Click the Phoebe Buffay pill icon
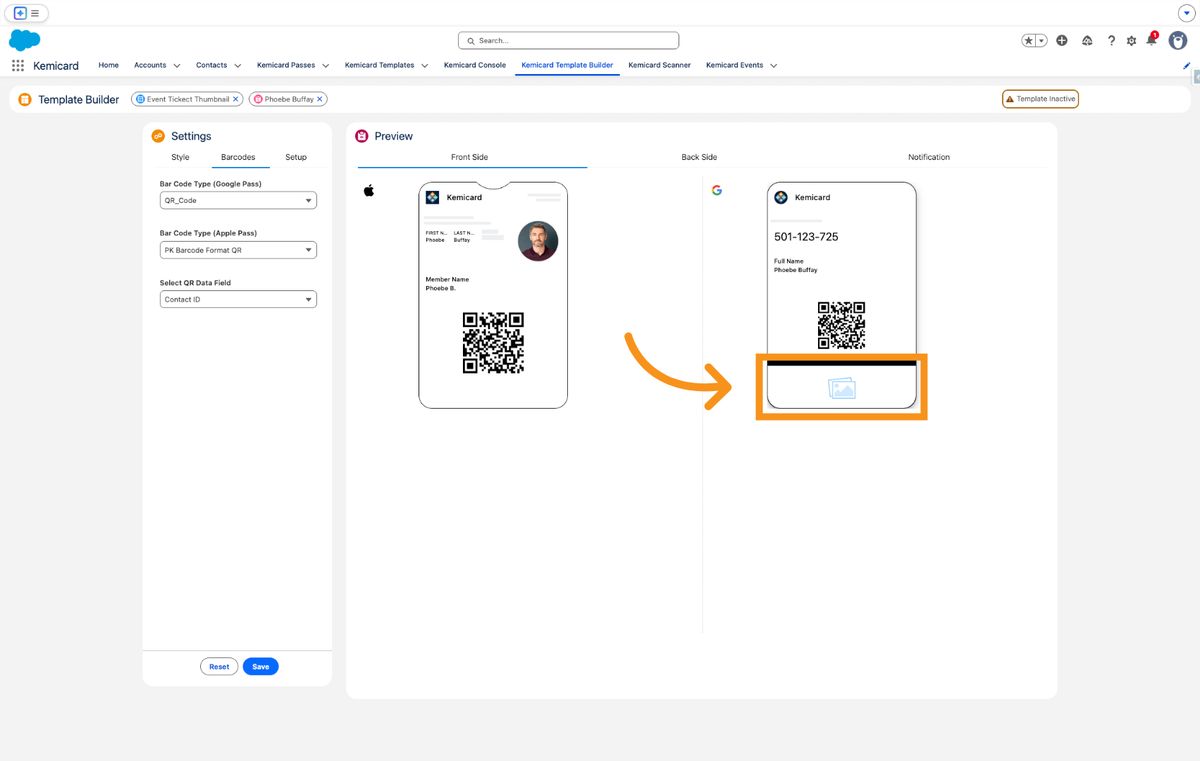1200x761 pixels. tap(258, 99)
